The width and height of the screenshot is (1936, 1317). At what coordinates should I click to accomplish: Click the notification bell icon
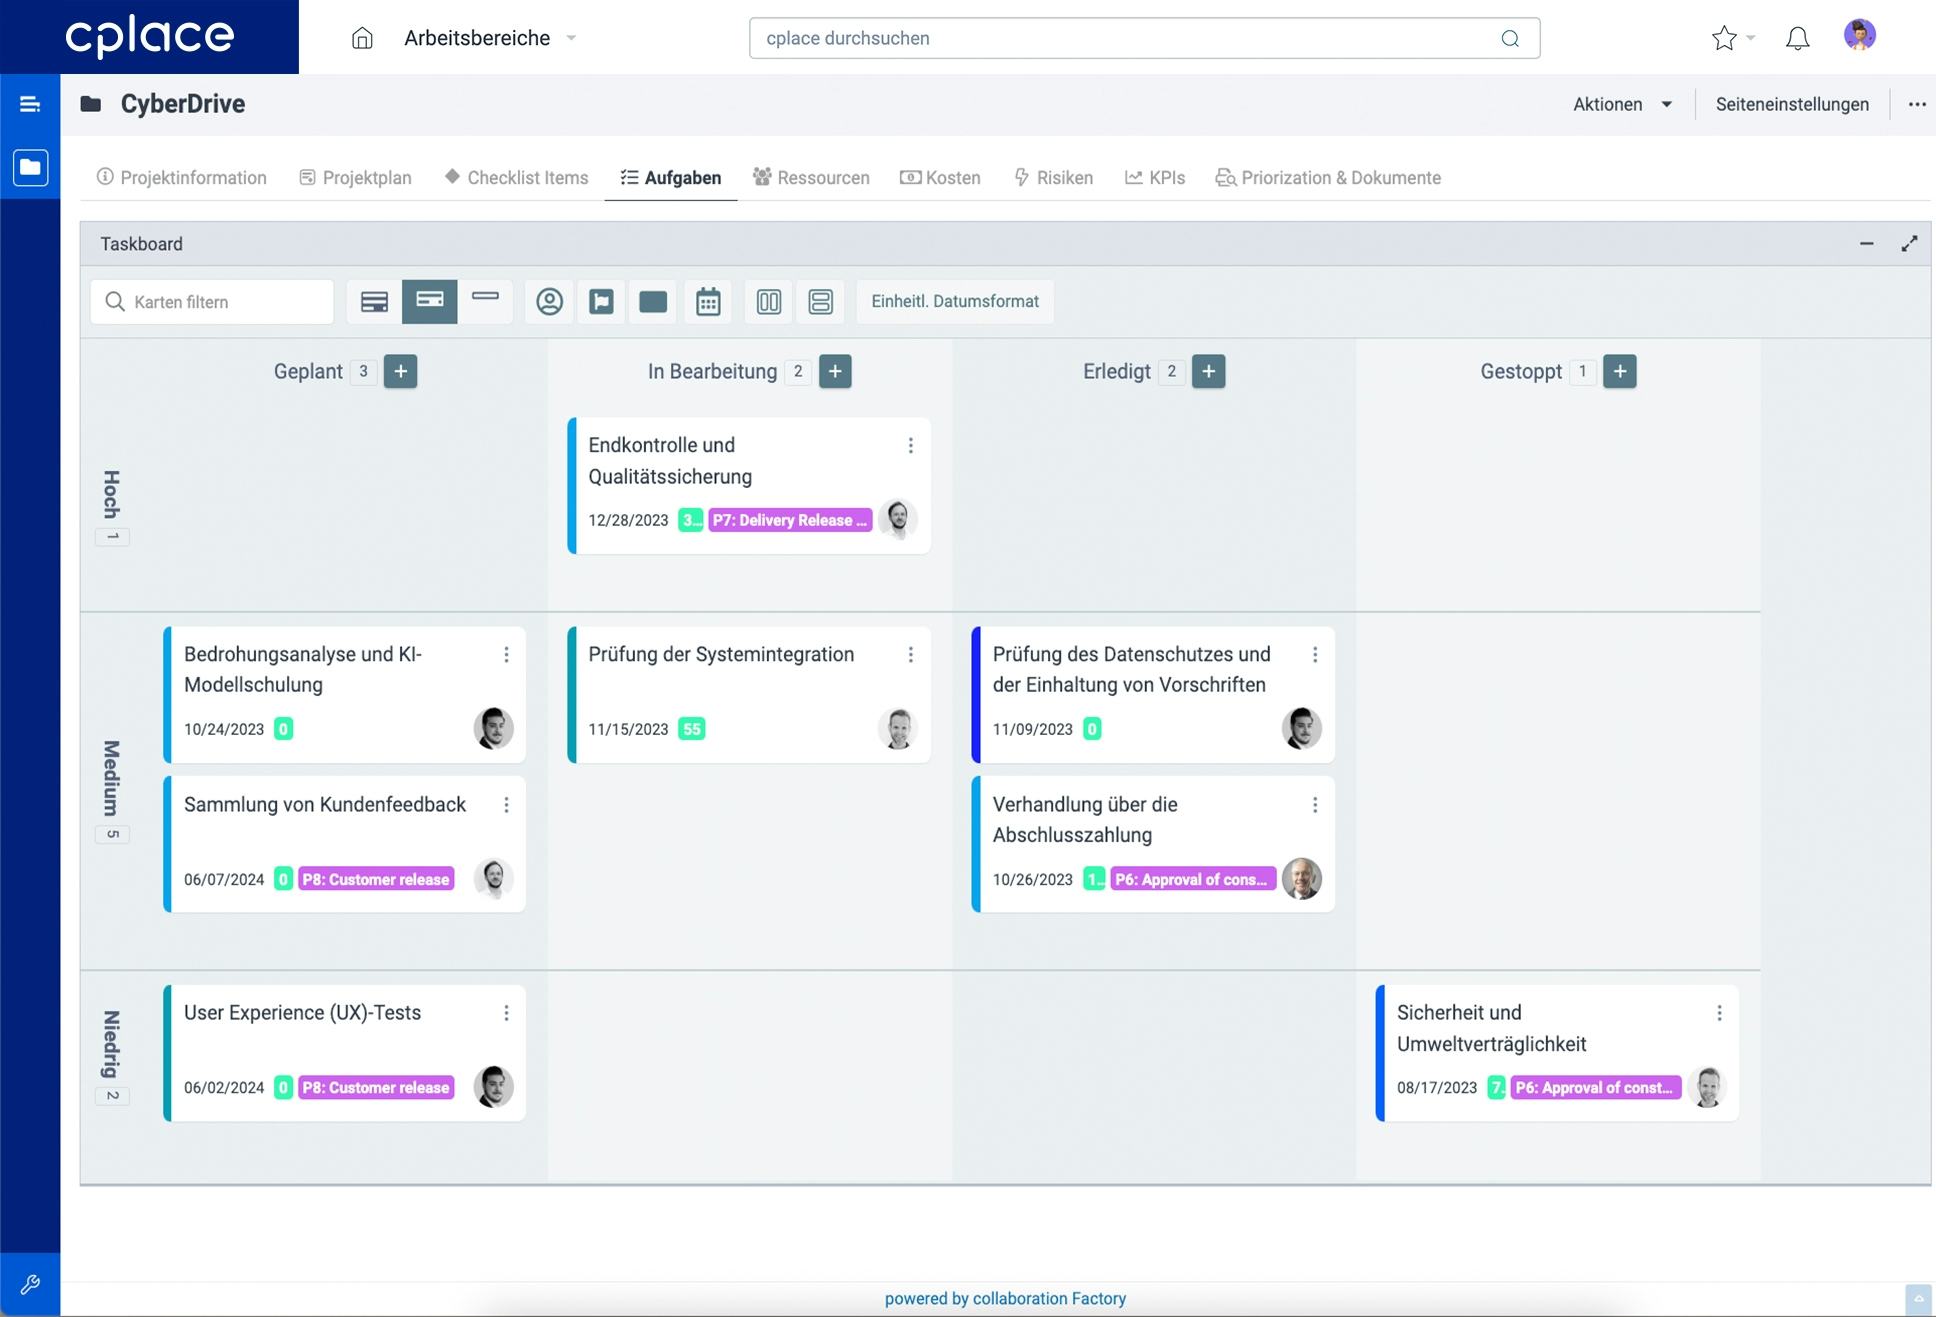(x=1797, y=37)
